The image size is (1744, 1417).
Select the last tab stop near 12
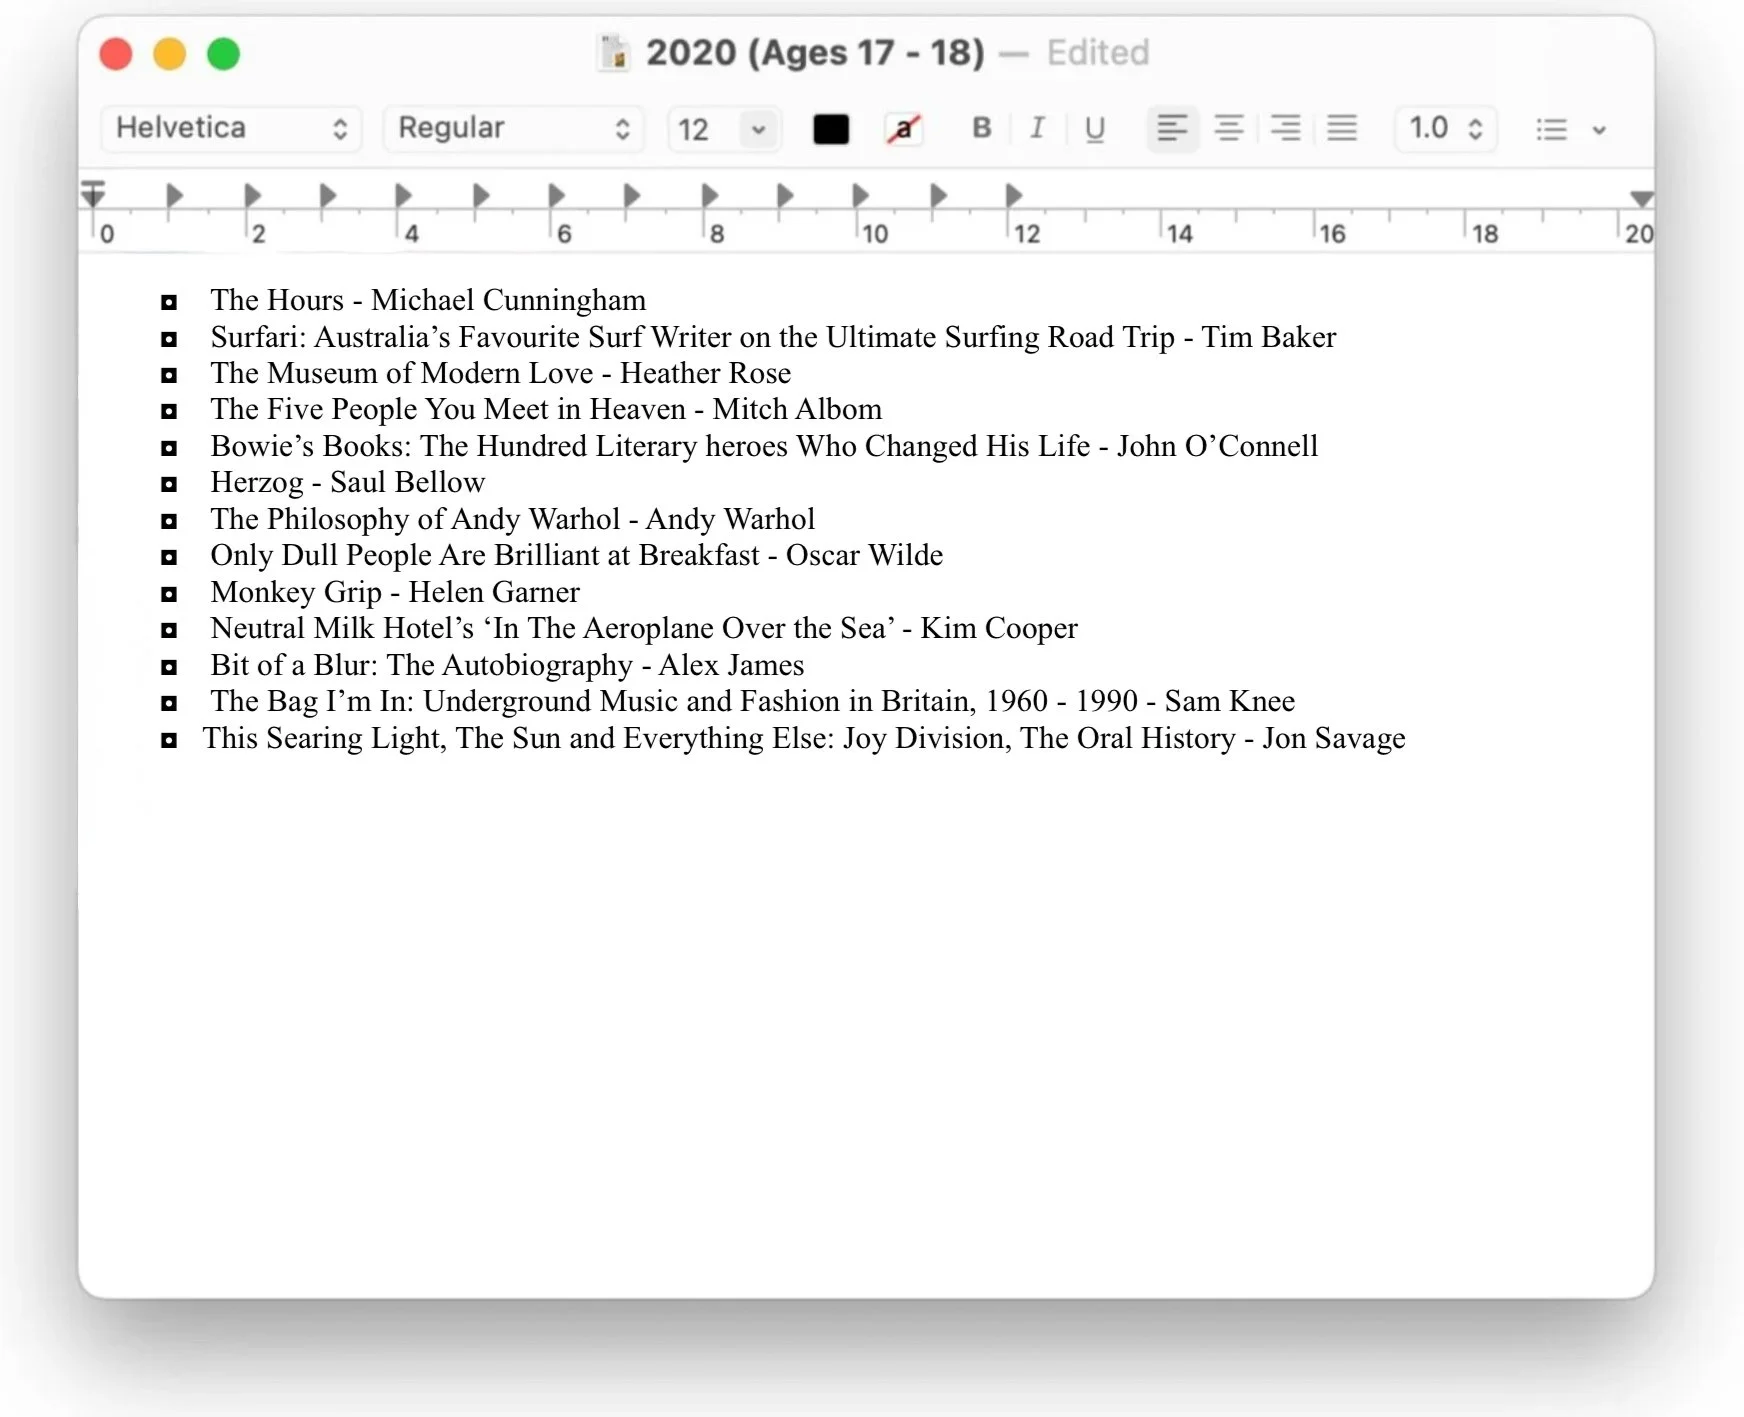coord(1013,195)
